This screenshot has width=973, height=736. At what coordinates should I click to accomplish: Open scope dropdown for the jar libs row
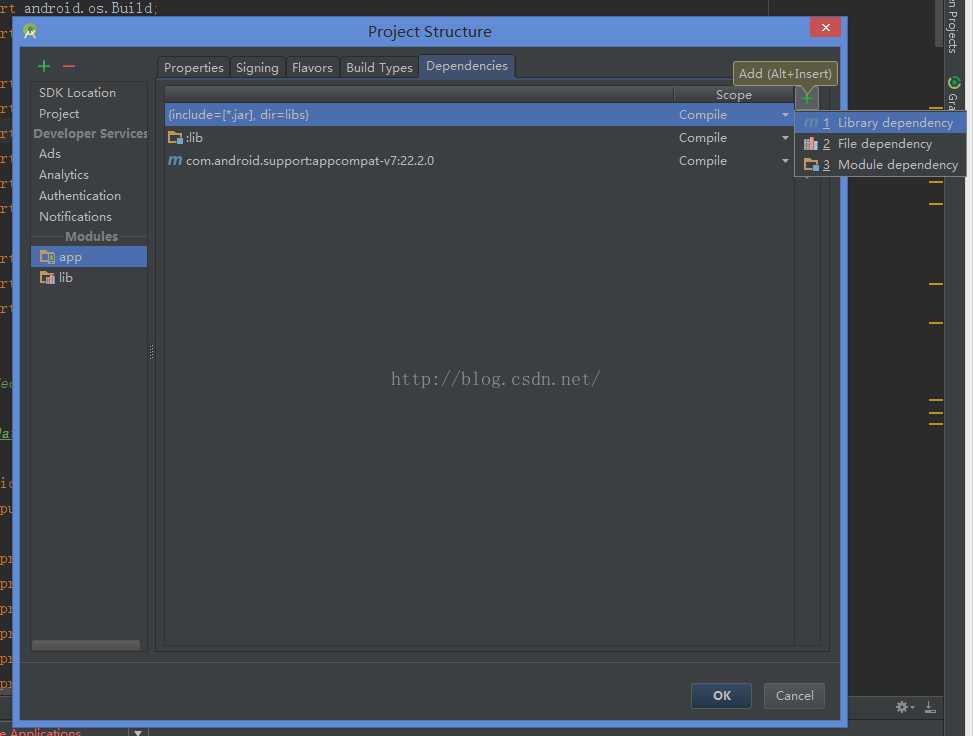click(785, 115)
